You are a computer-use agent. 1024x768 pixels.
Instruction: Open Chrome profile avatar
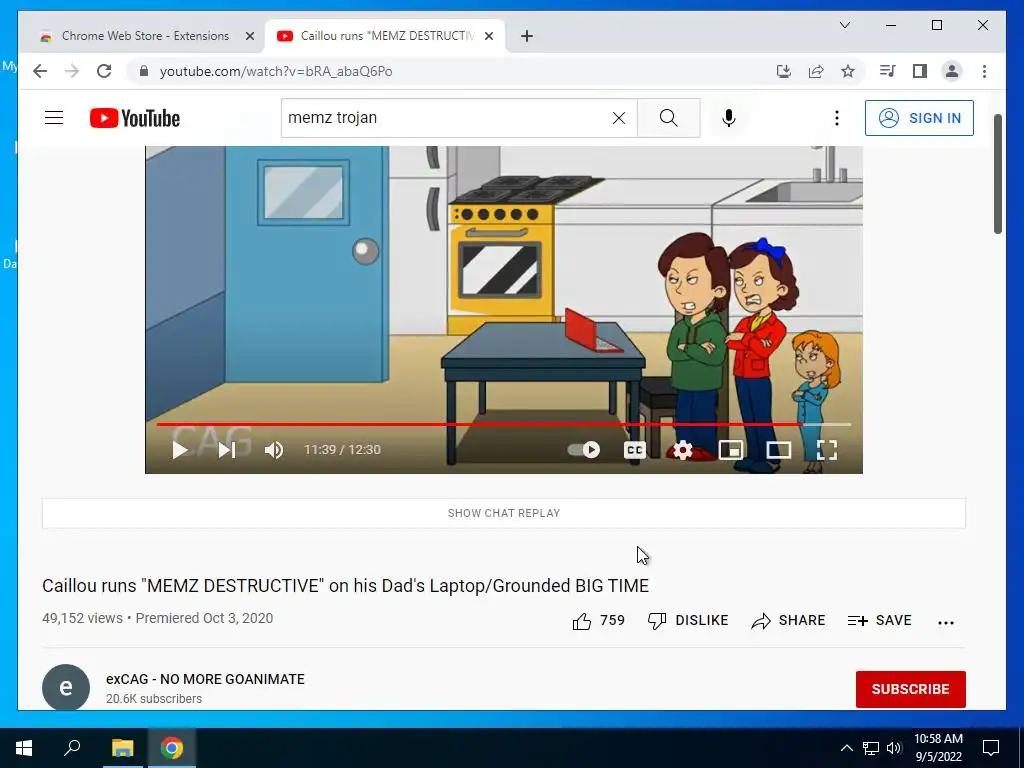click(x=952, y=71)
